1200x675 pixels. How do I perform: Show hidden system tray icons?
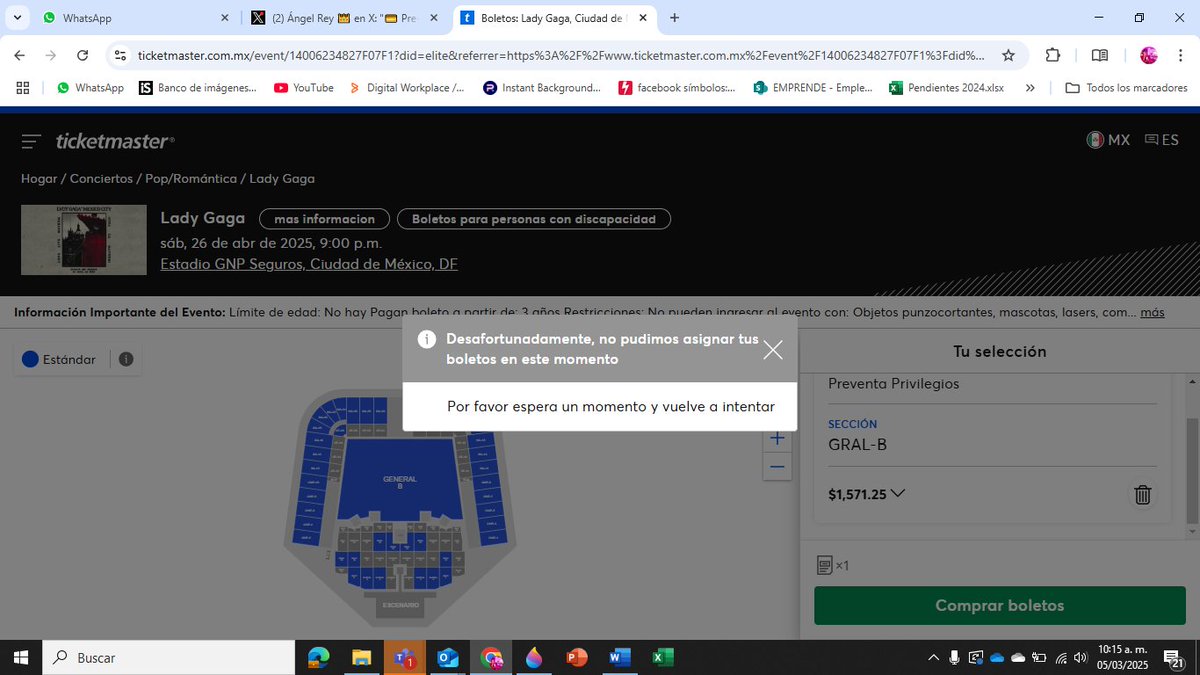(933, 658)
